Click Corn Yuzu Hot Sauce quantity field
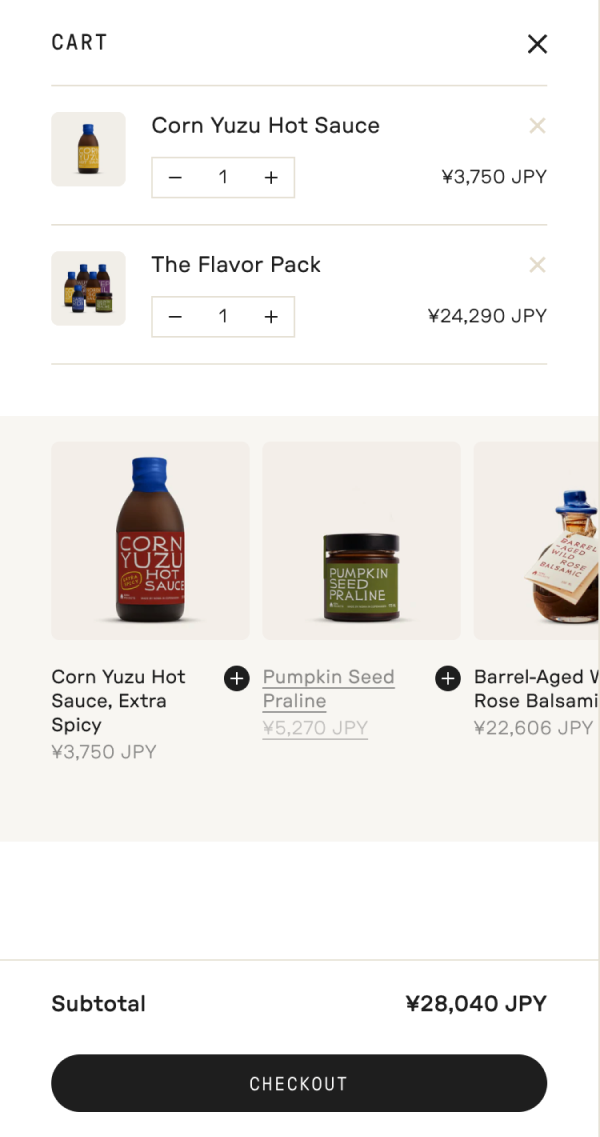Viewport: 600px width, 1137px height. [223, 178]
